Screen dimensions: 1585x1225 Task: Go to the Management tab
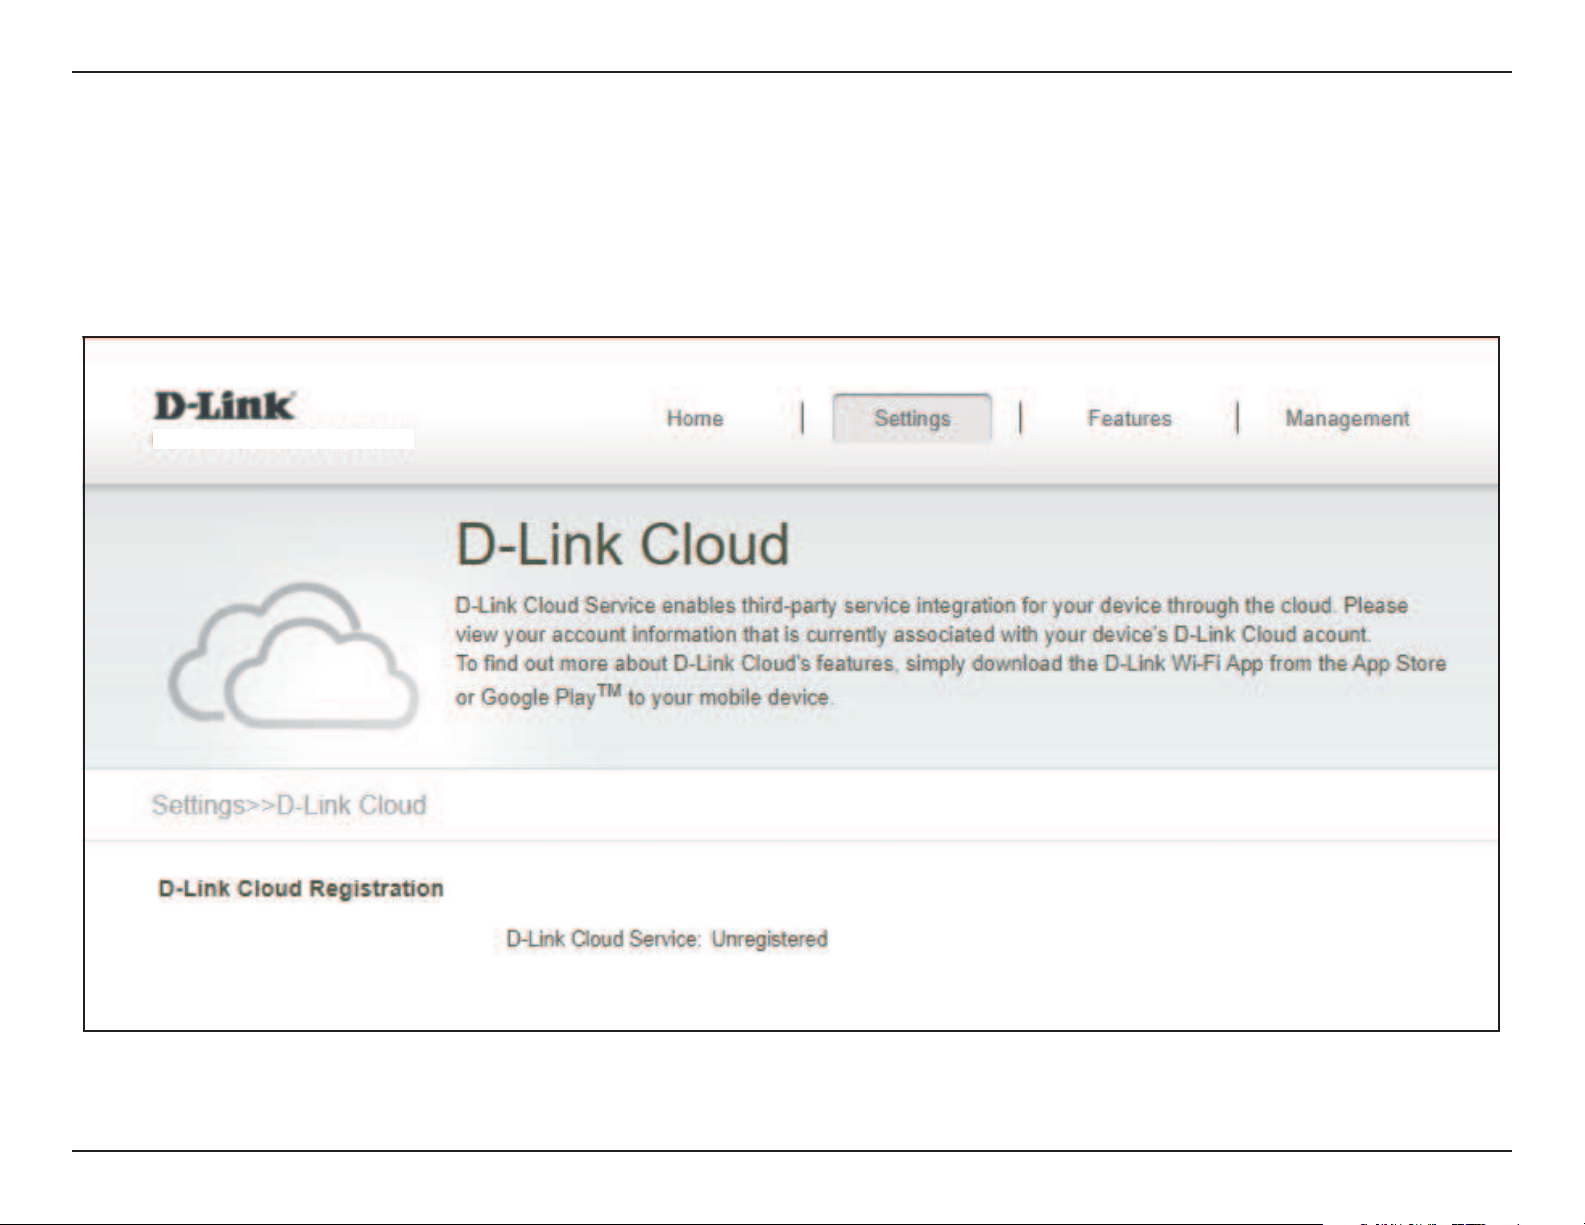(x=1347, y=418)
